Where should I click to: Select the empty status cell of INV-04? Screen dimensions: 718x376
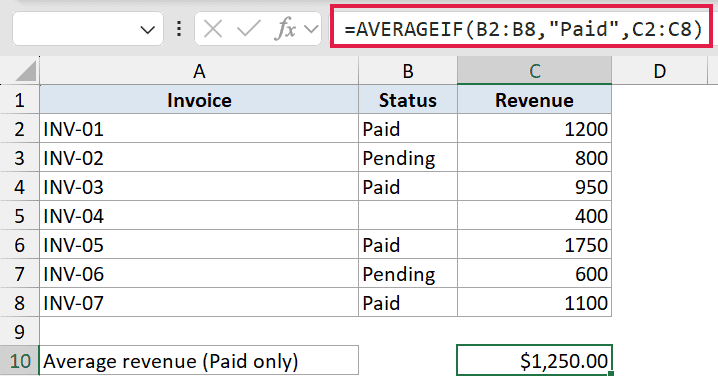pos(408,215)
